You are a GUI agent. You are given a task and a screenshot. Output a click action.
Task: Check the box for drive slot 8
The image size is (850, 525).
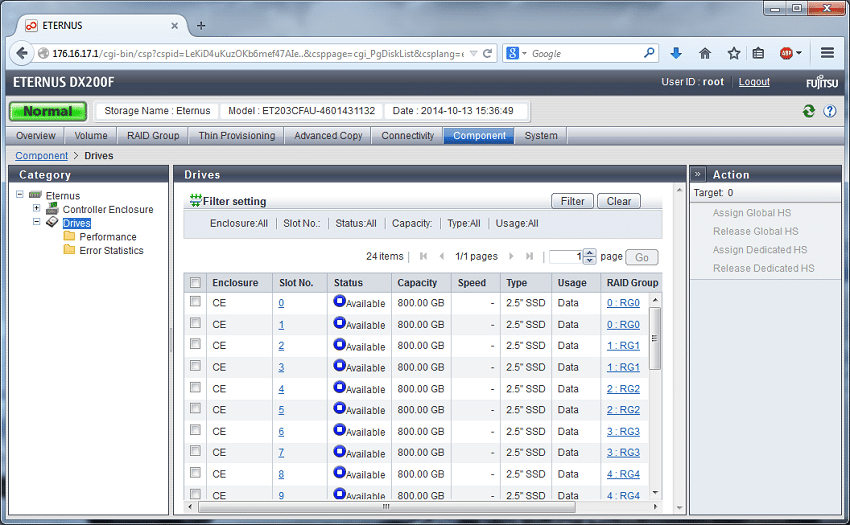(x=195, y=472)
